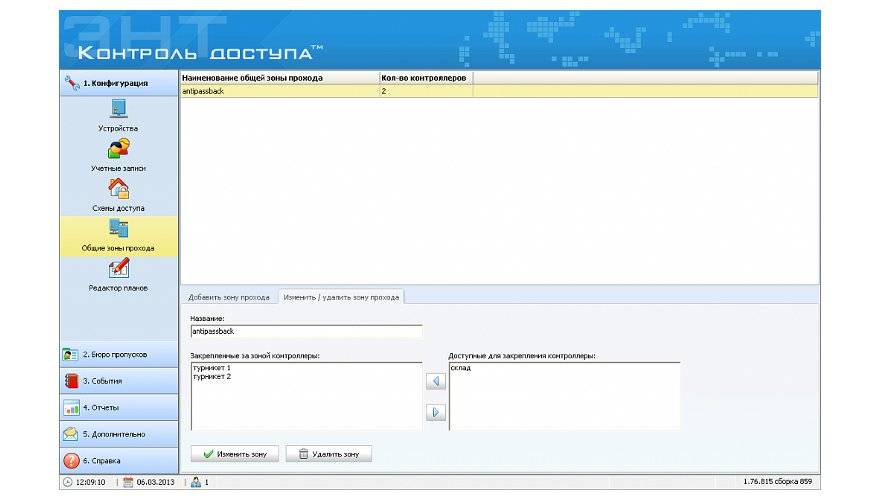Click the Общие зоны прохода icon
The height and width of the screenshot is (500, 880).
(x=118, y=229)
